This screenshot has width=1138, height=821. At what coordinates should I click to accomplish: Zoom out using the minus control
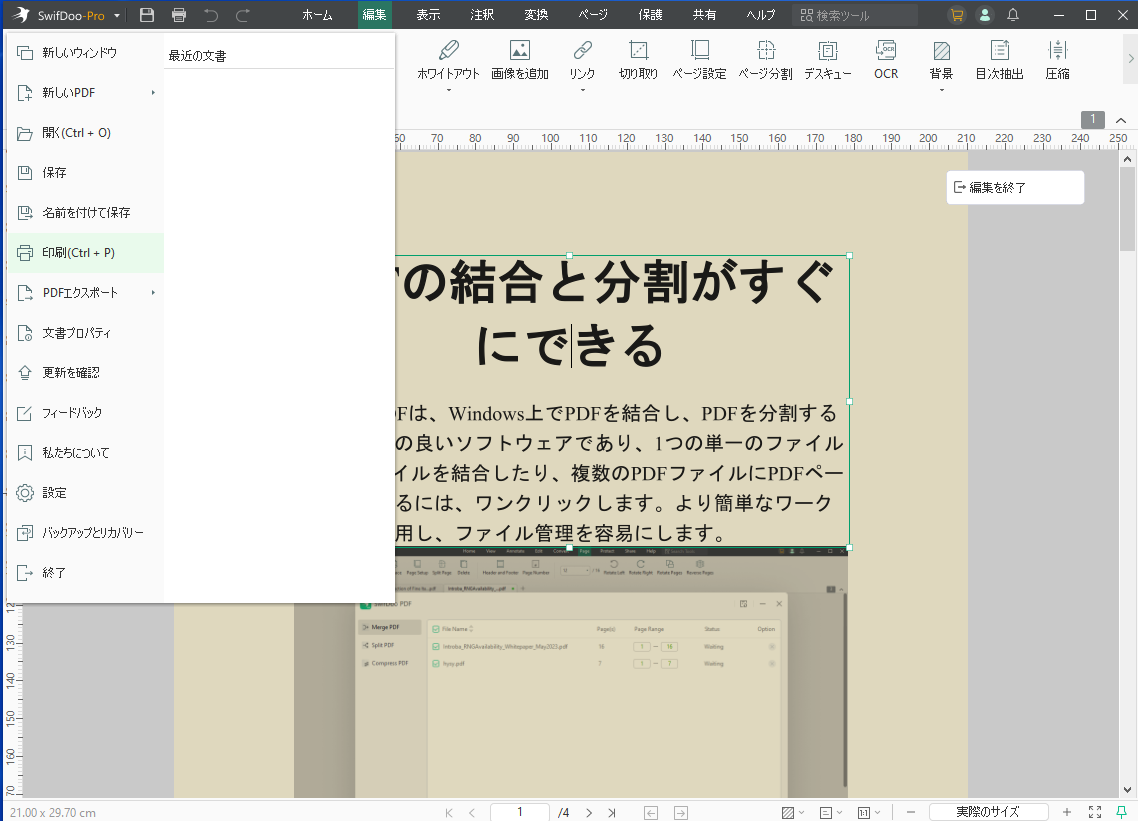tap(911, 812)
